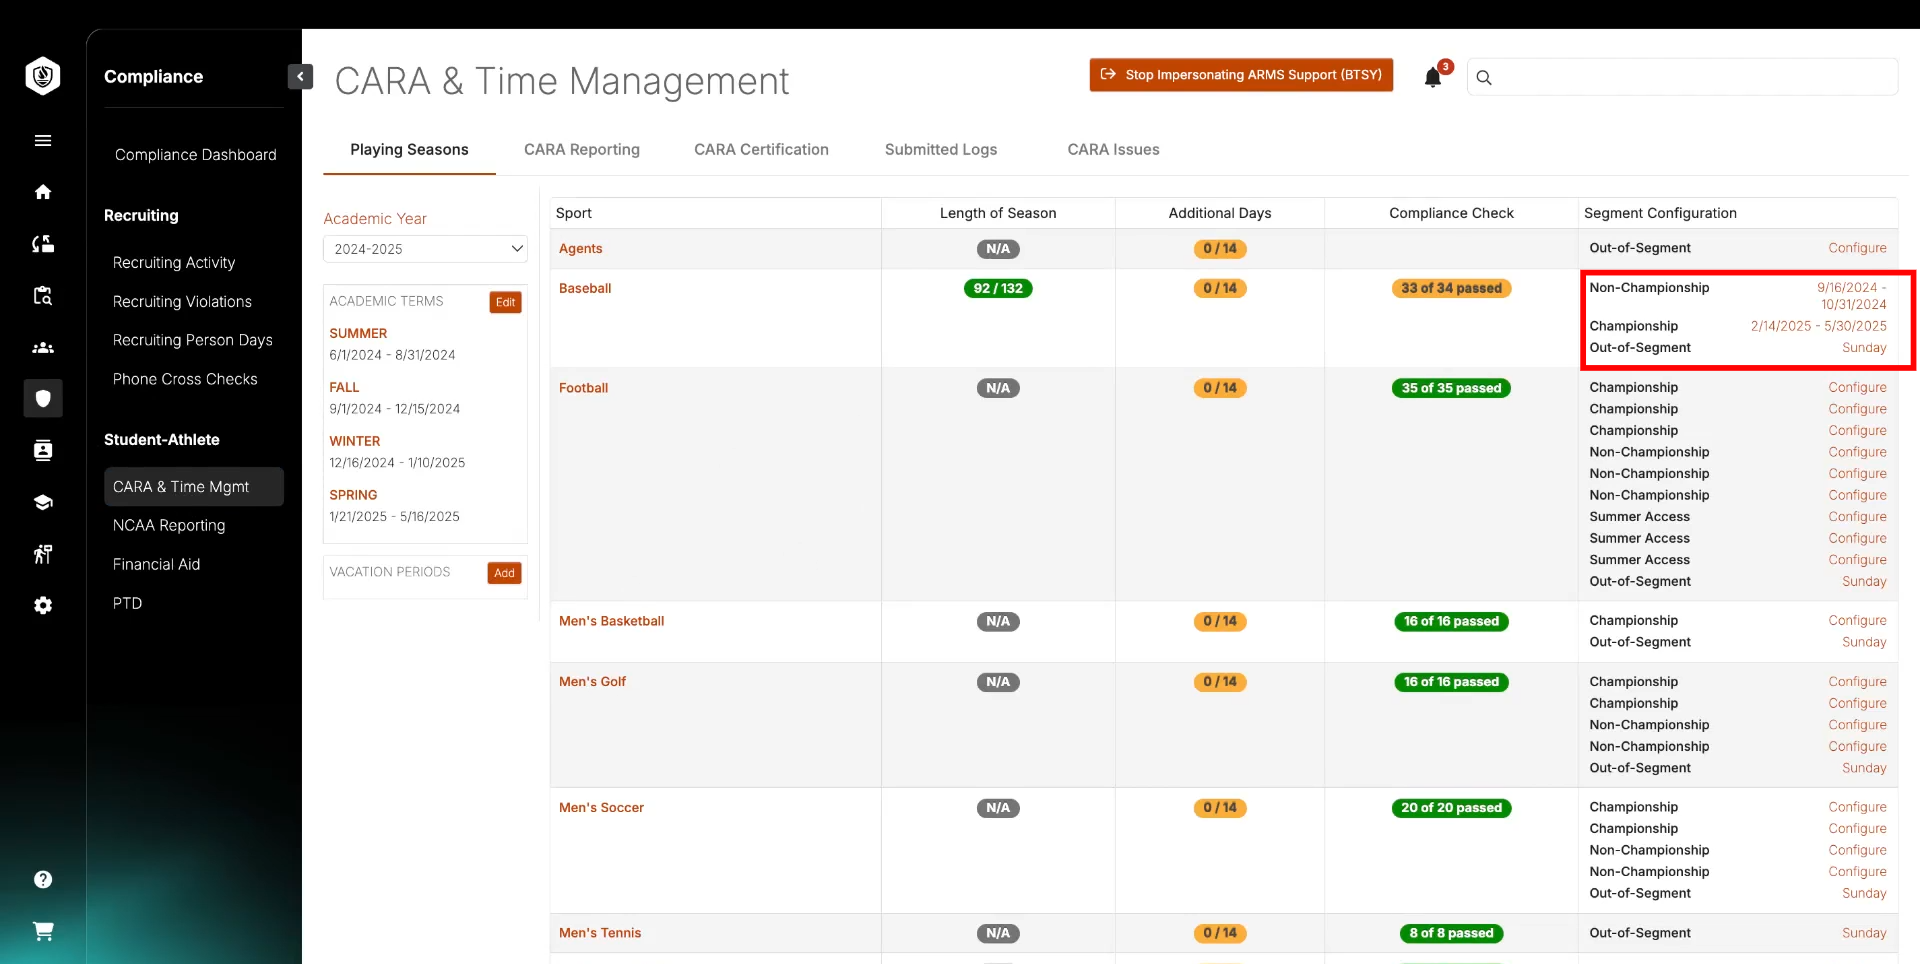Click the shopping cart icon
The height and width of the screenshot is (964, 1920).
43,931
